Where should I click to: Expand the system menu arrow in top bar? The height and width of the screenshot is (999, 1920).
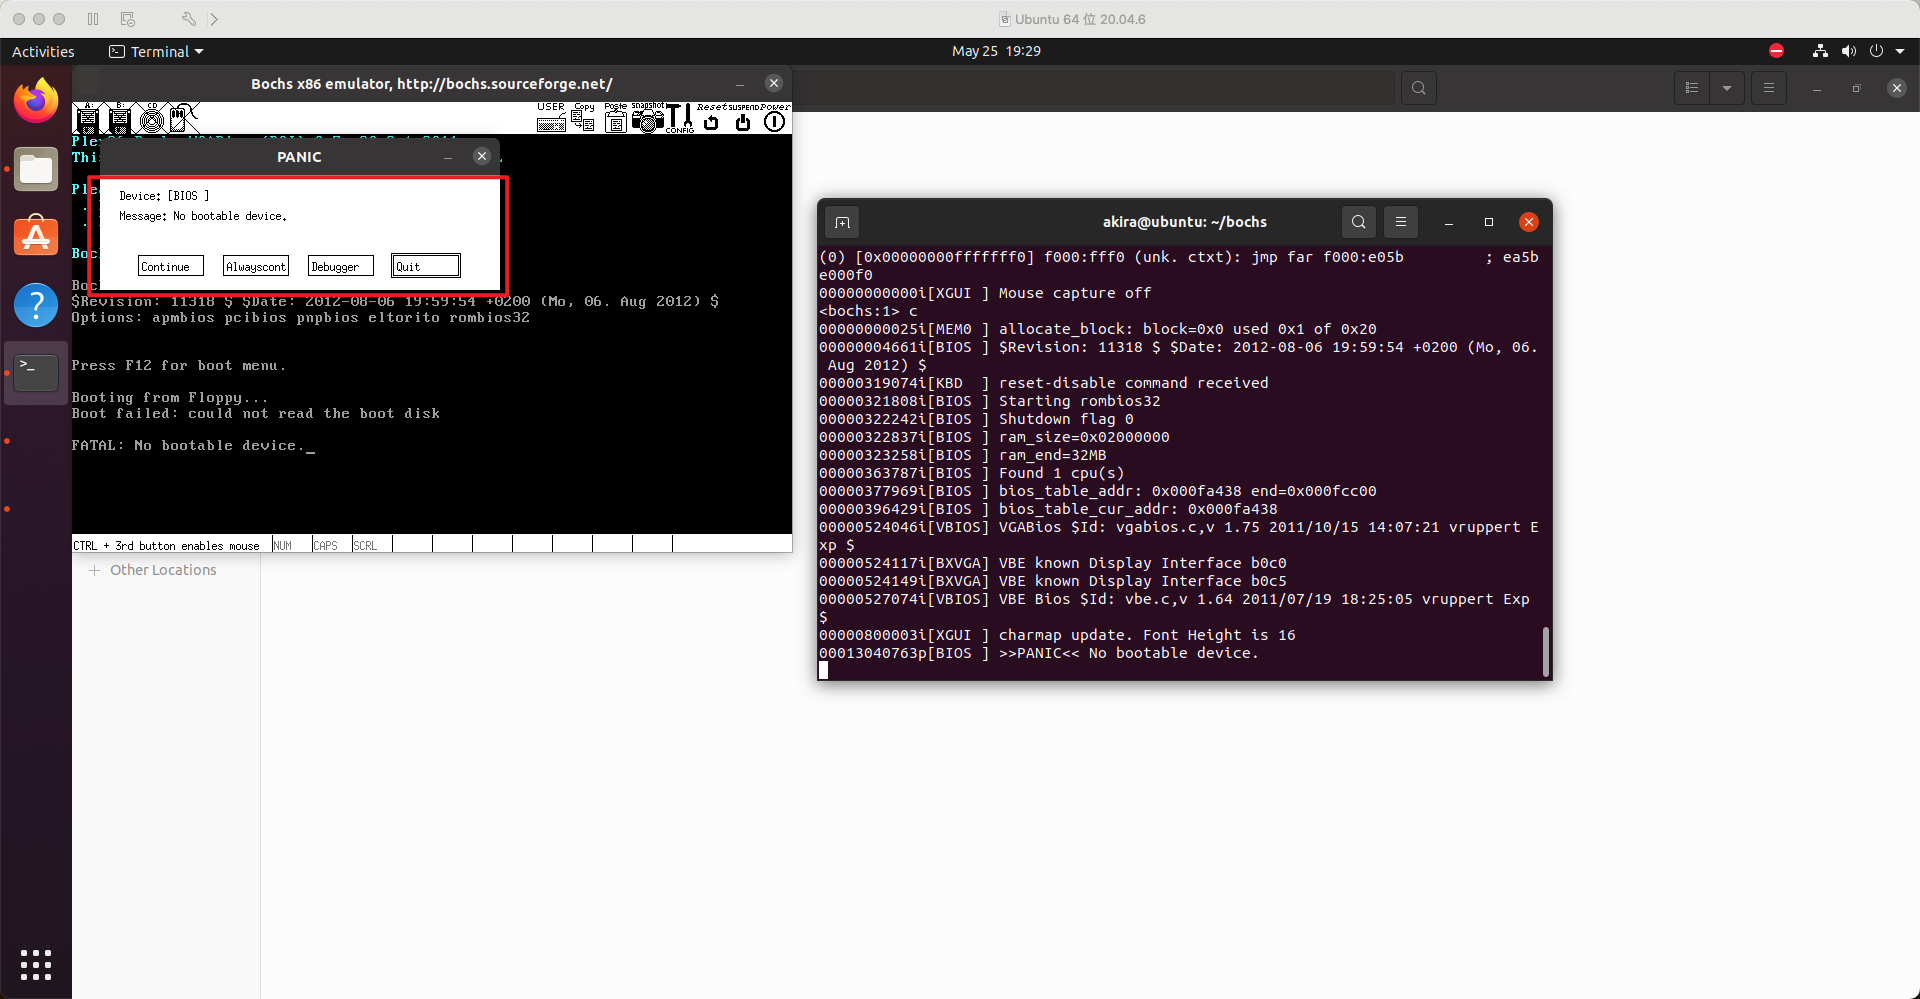(x=1900, y=51)
